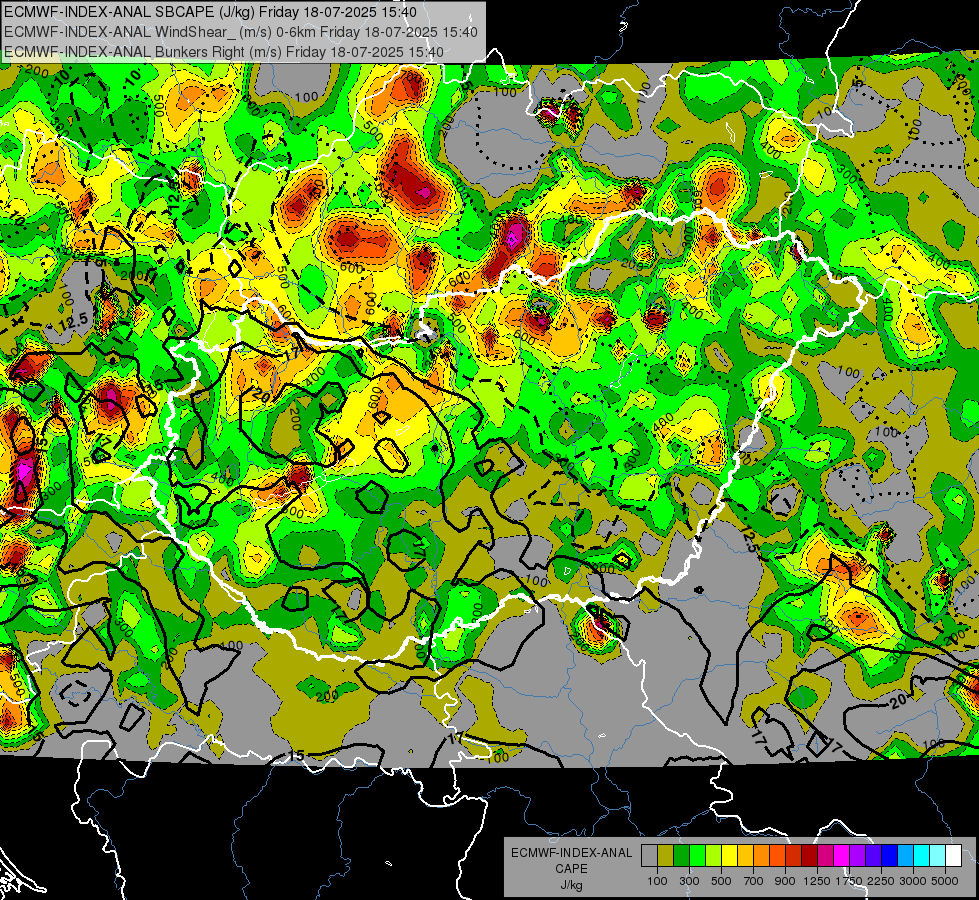Select the orange legend swatch above 700
This screenshot has width=979, height=900.
[x=761, y=855]
